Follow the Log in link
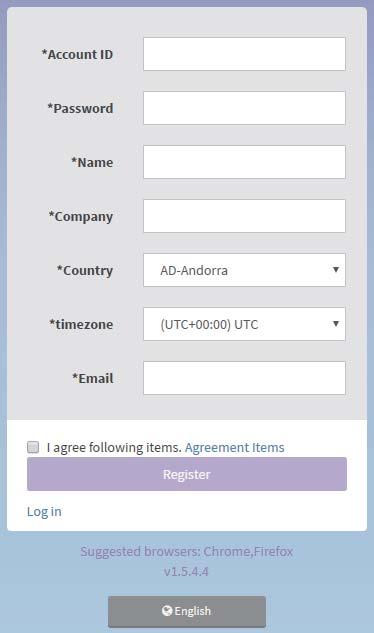Image resolution: width=374 pixels, height=633 pixels. coord(44,511)
